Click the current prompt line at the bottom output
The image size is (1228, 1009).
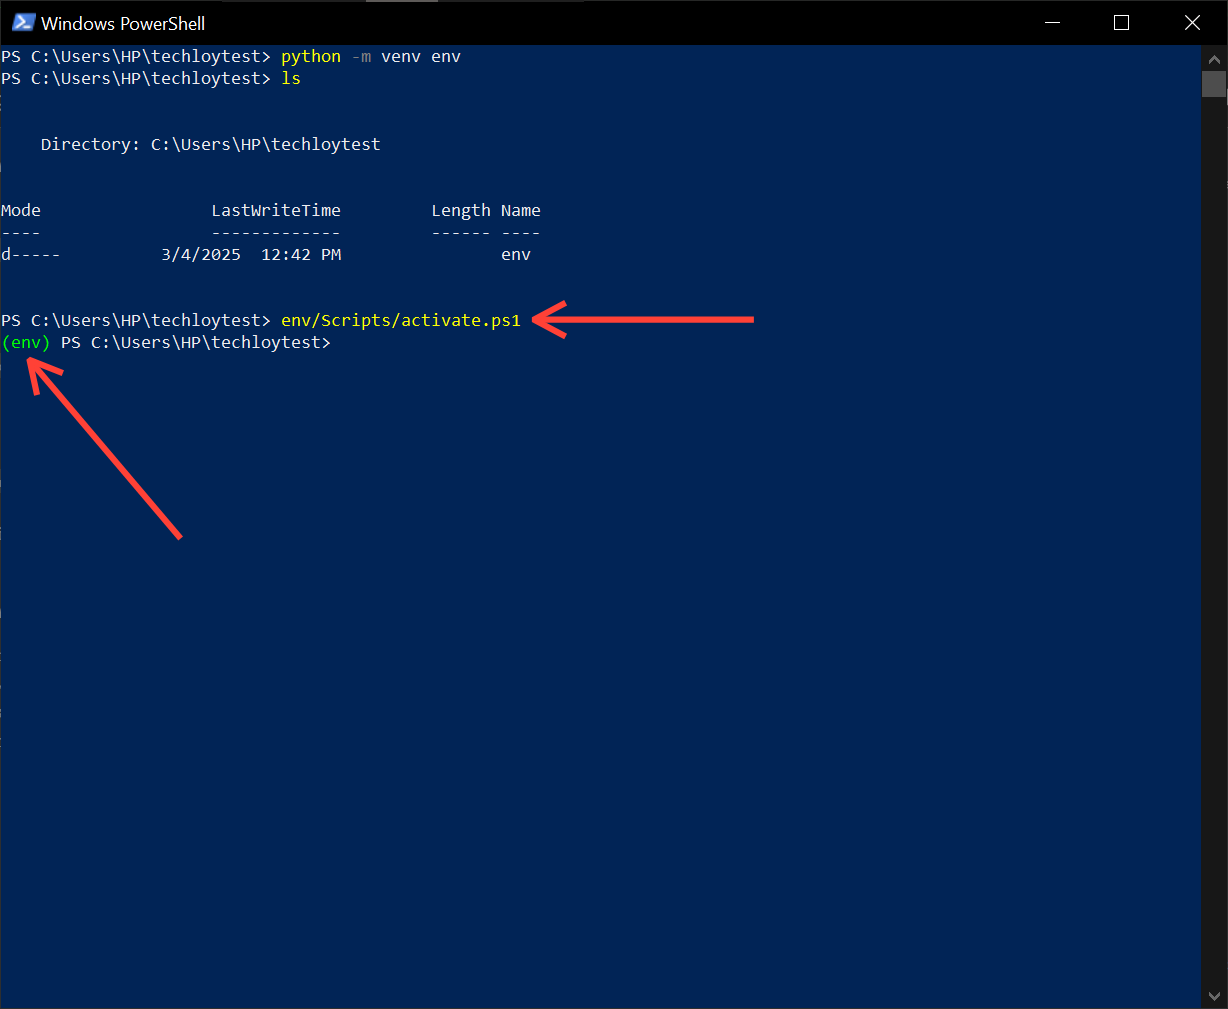tap(195, 342)
